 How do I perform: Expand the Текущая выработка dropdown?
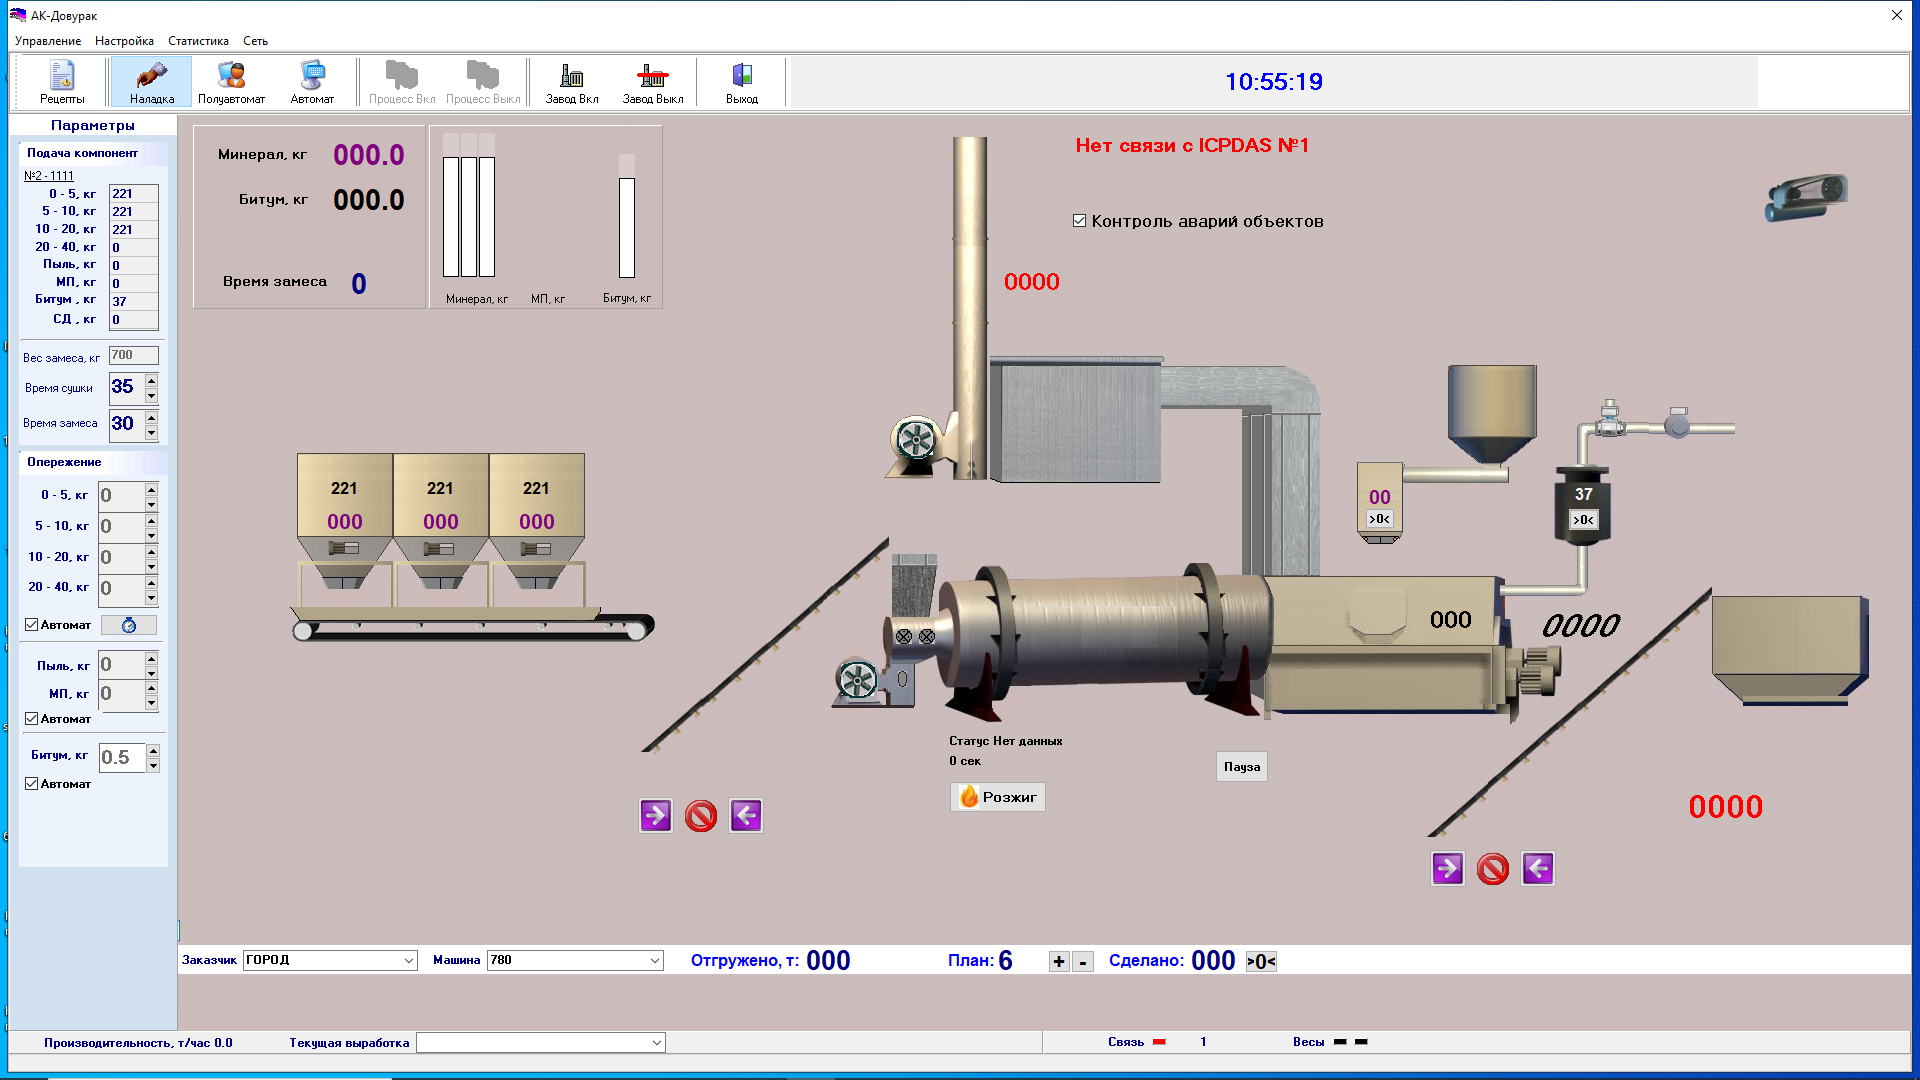coord(656,1043)
